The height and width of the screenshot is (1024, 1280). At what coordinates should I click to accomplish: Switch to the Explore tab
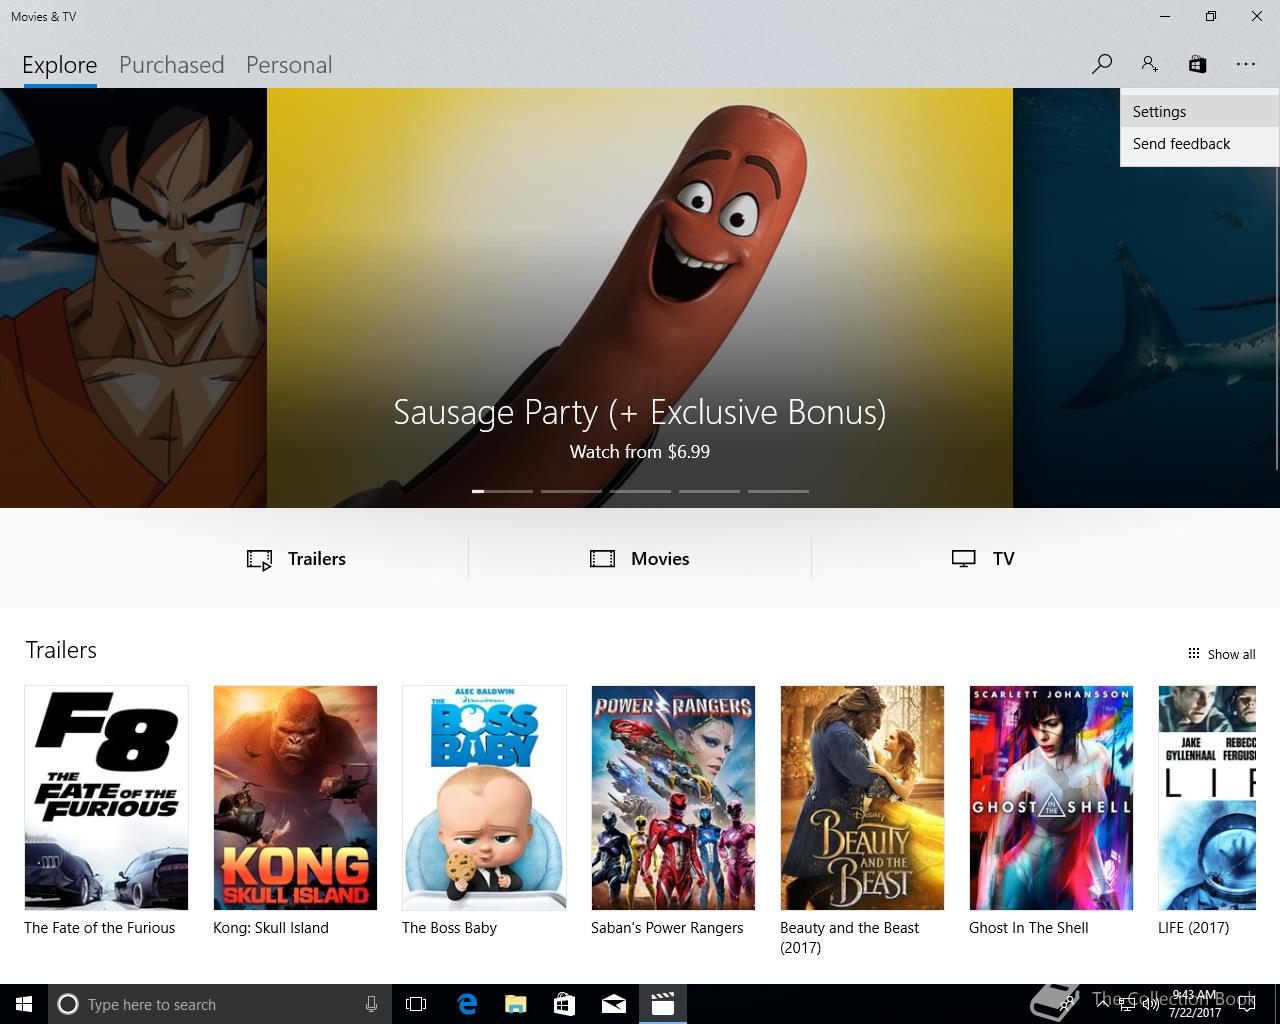pos(60,65)
